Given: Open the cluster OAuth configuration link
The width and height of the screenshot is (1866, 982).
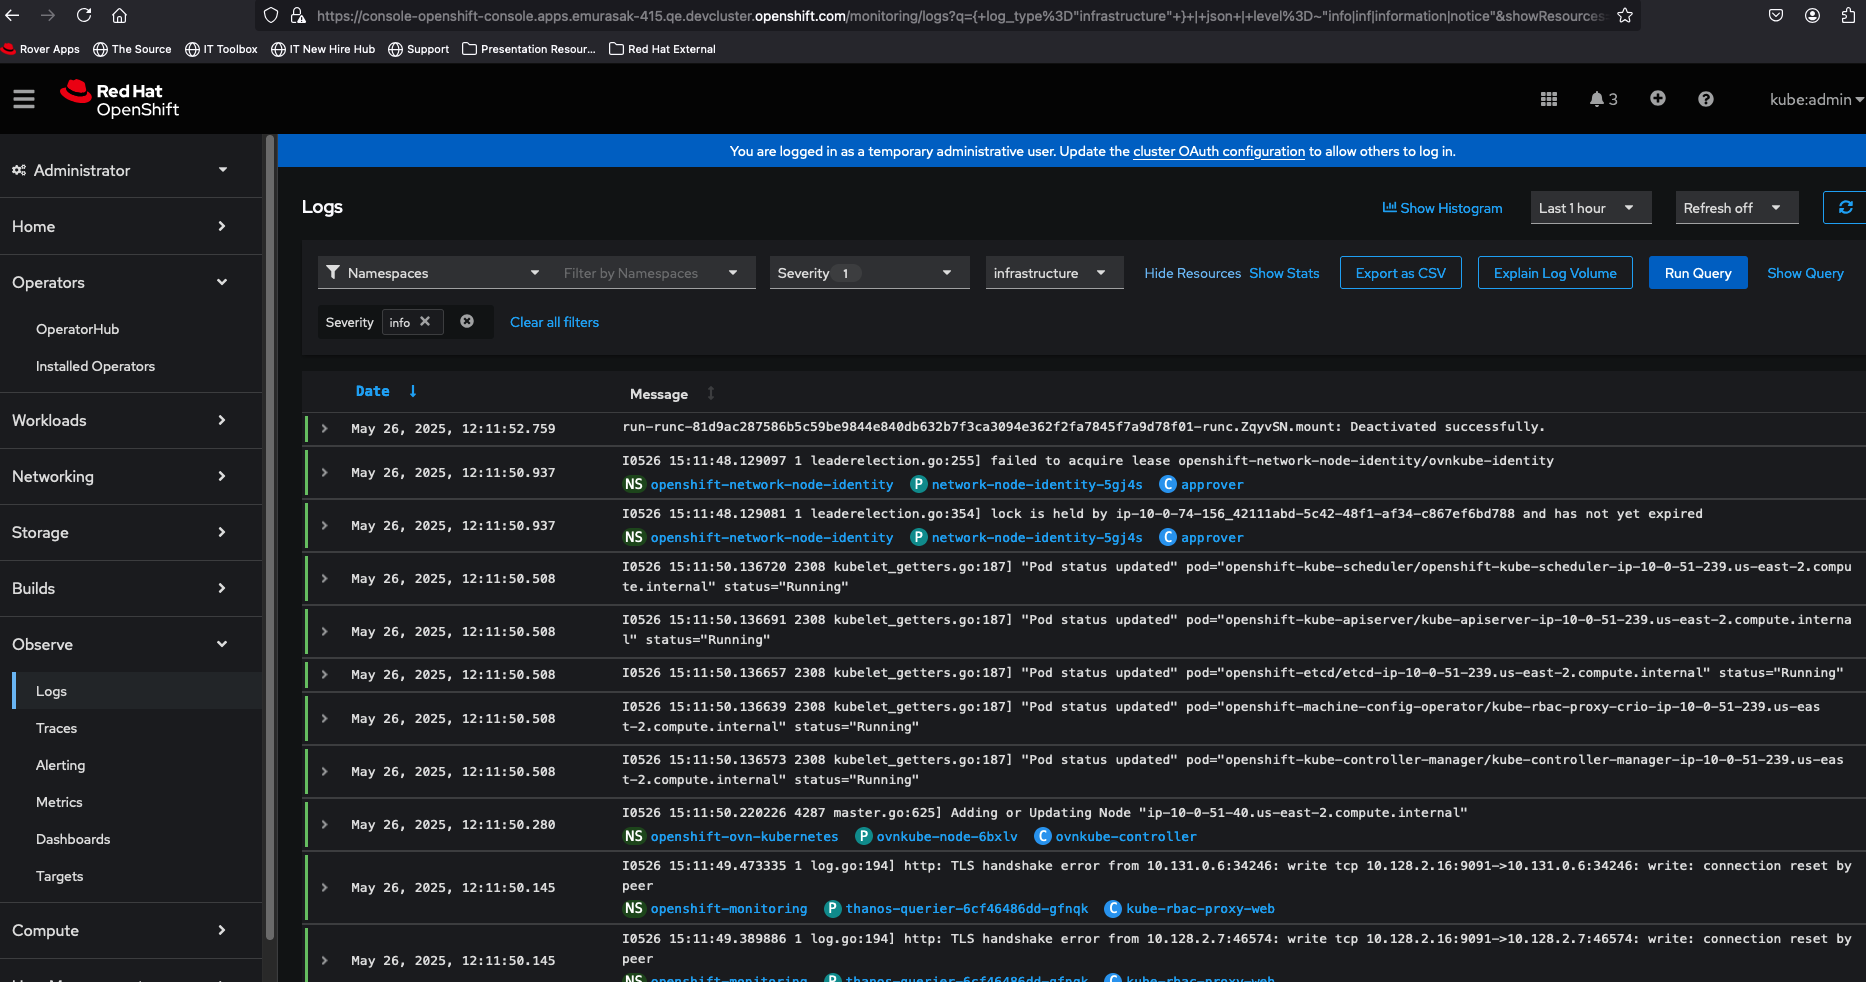Looking at the screenshot, I should [1218, 152].
